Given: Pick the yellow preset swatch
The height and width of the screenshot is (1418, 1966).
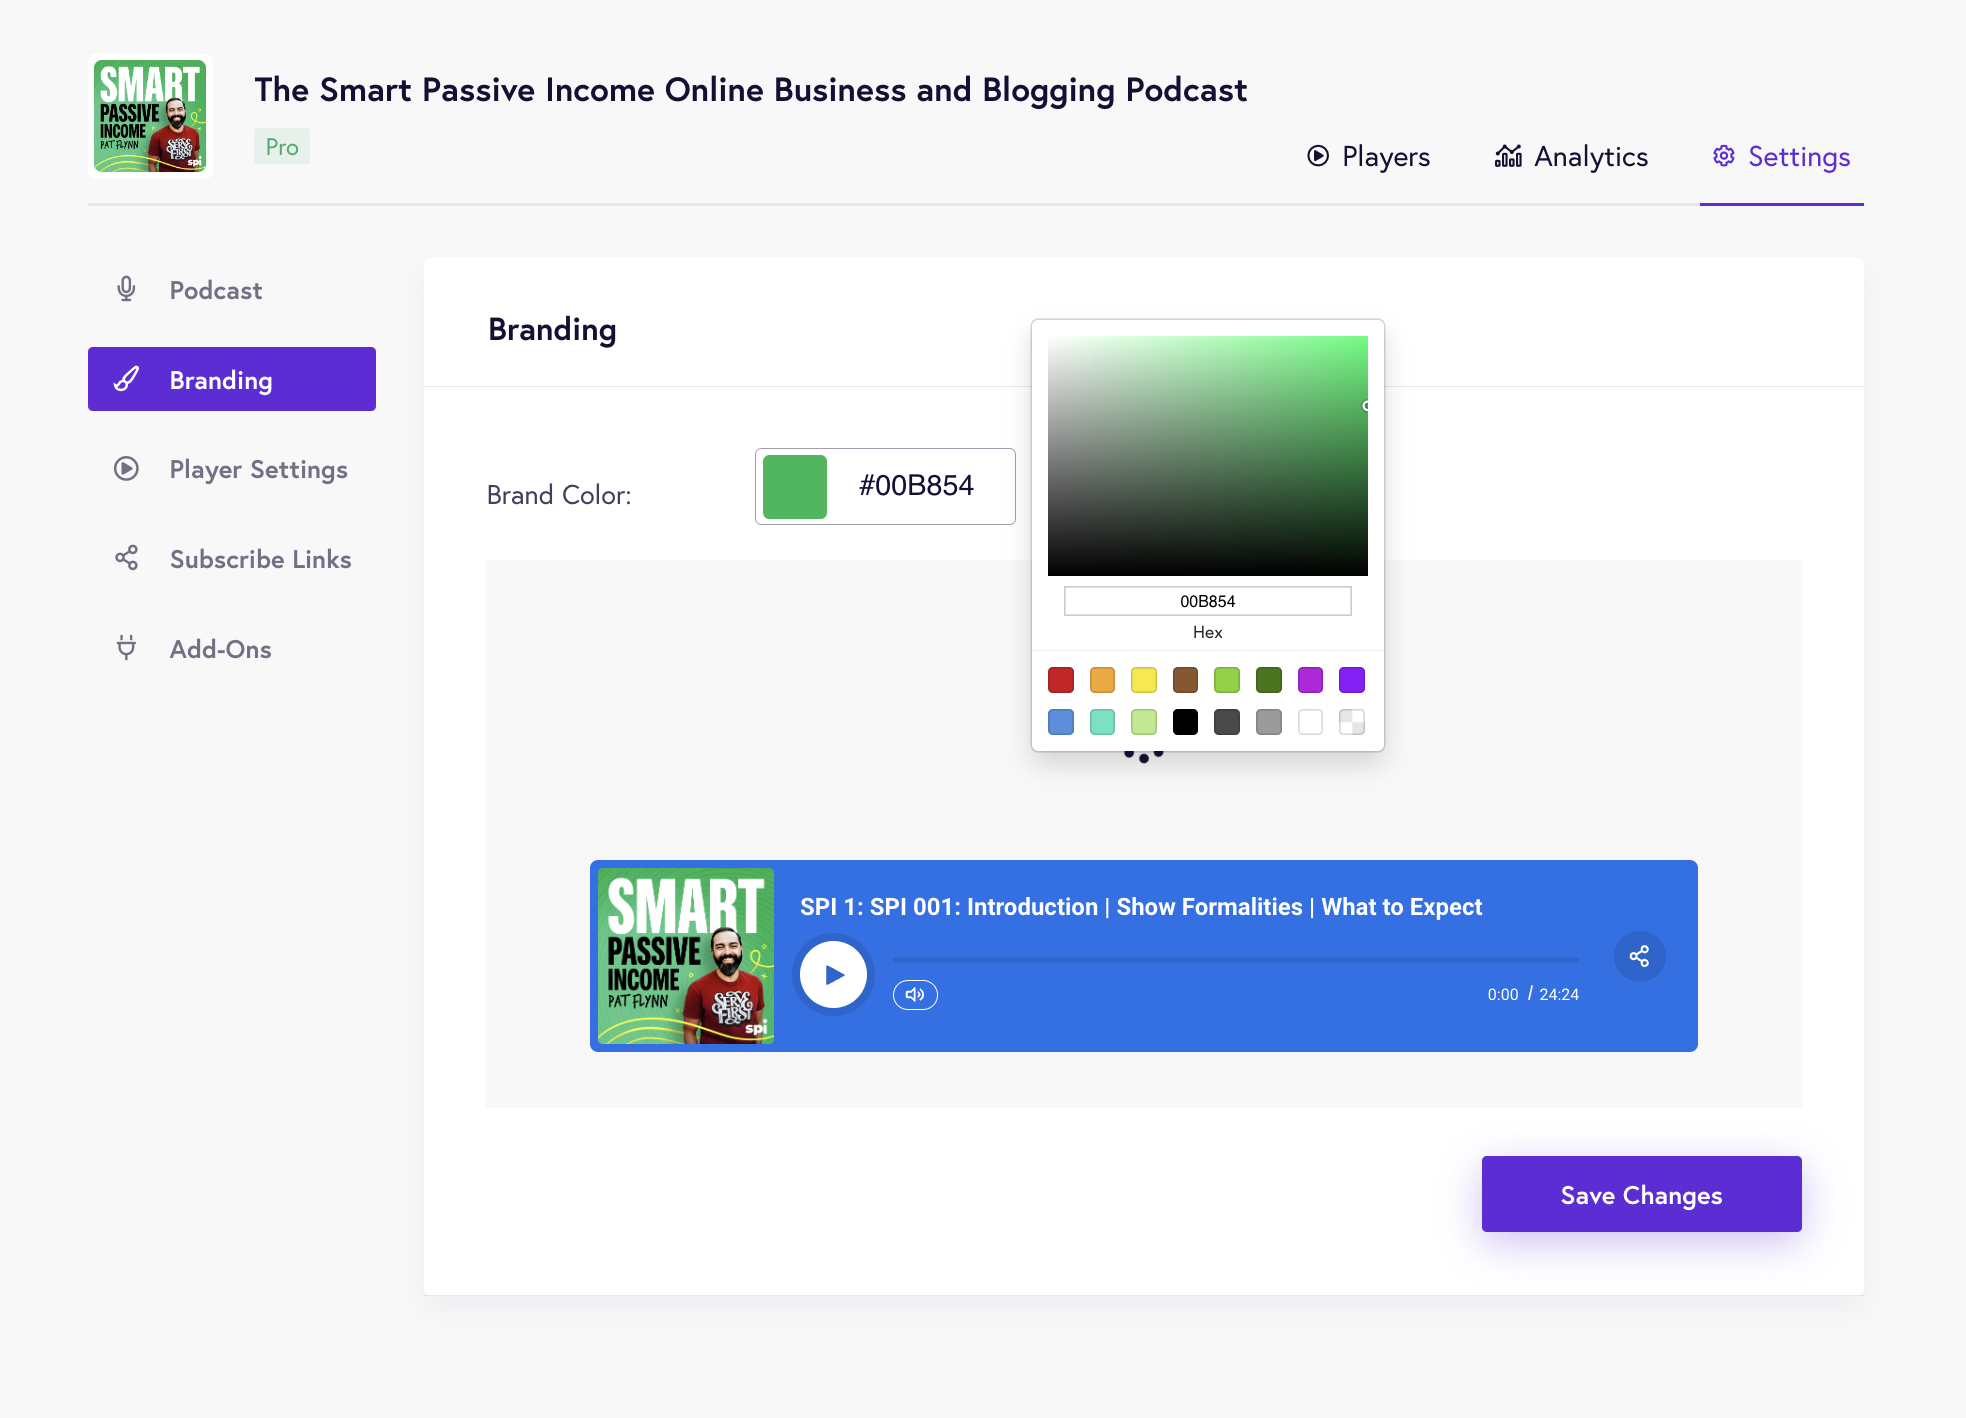Looking at the screenshot, I should coord(1144,680).
